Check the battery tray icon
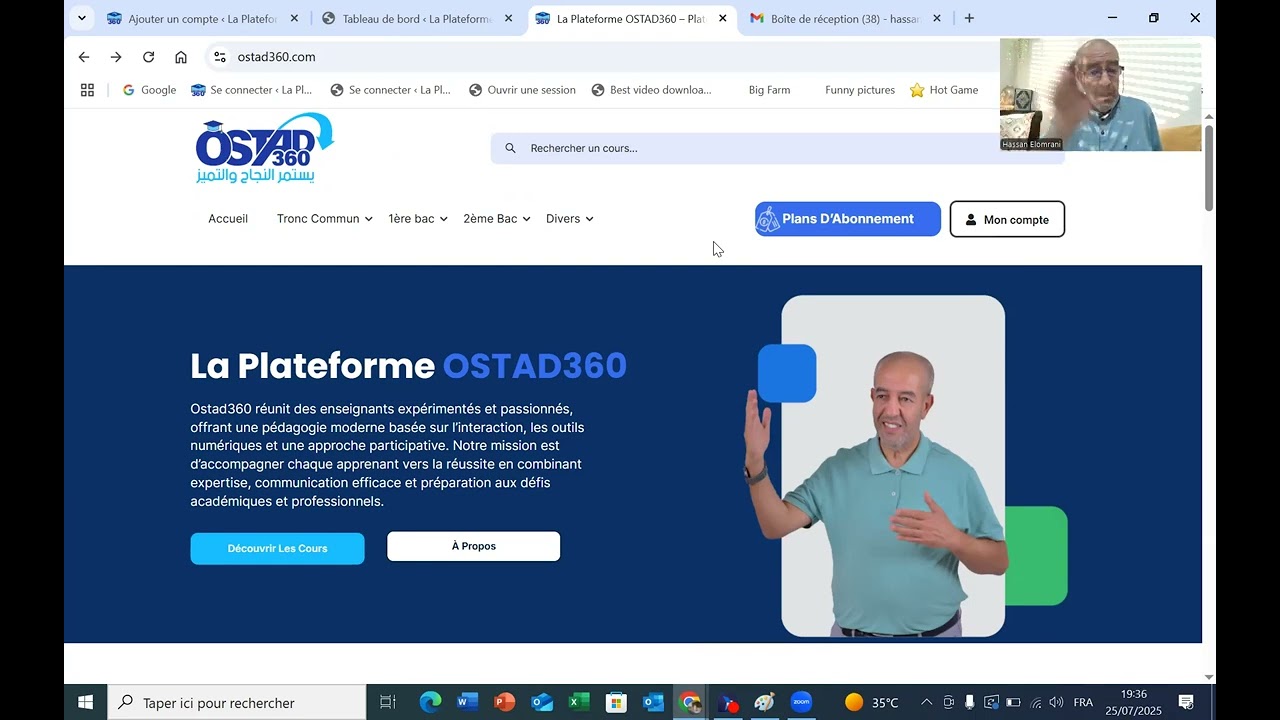The height and width of the screenshot is (720, 1280). click(x=1013, y=702)
